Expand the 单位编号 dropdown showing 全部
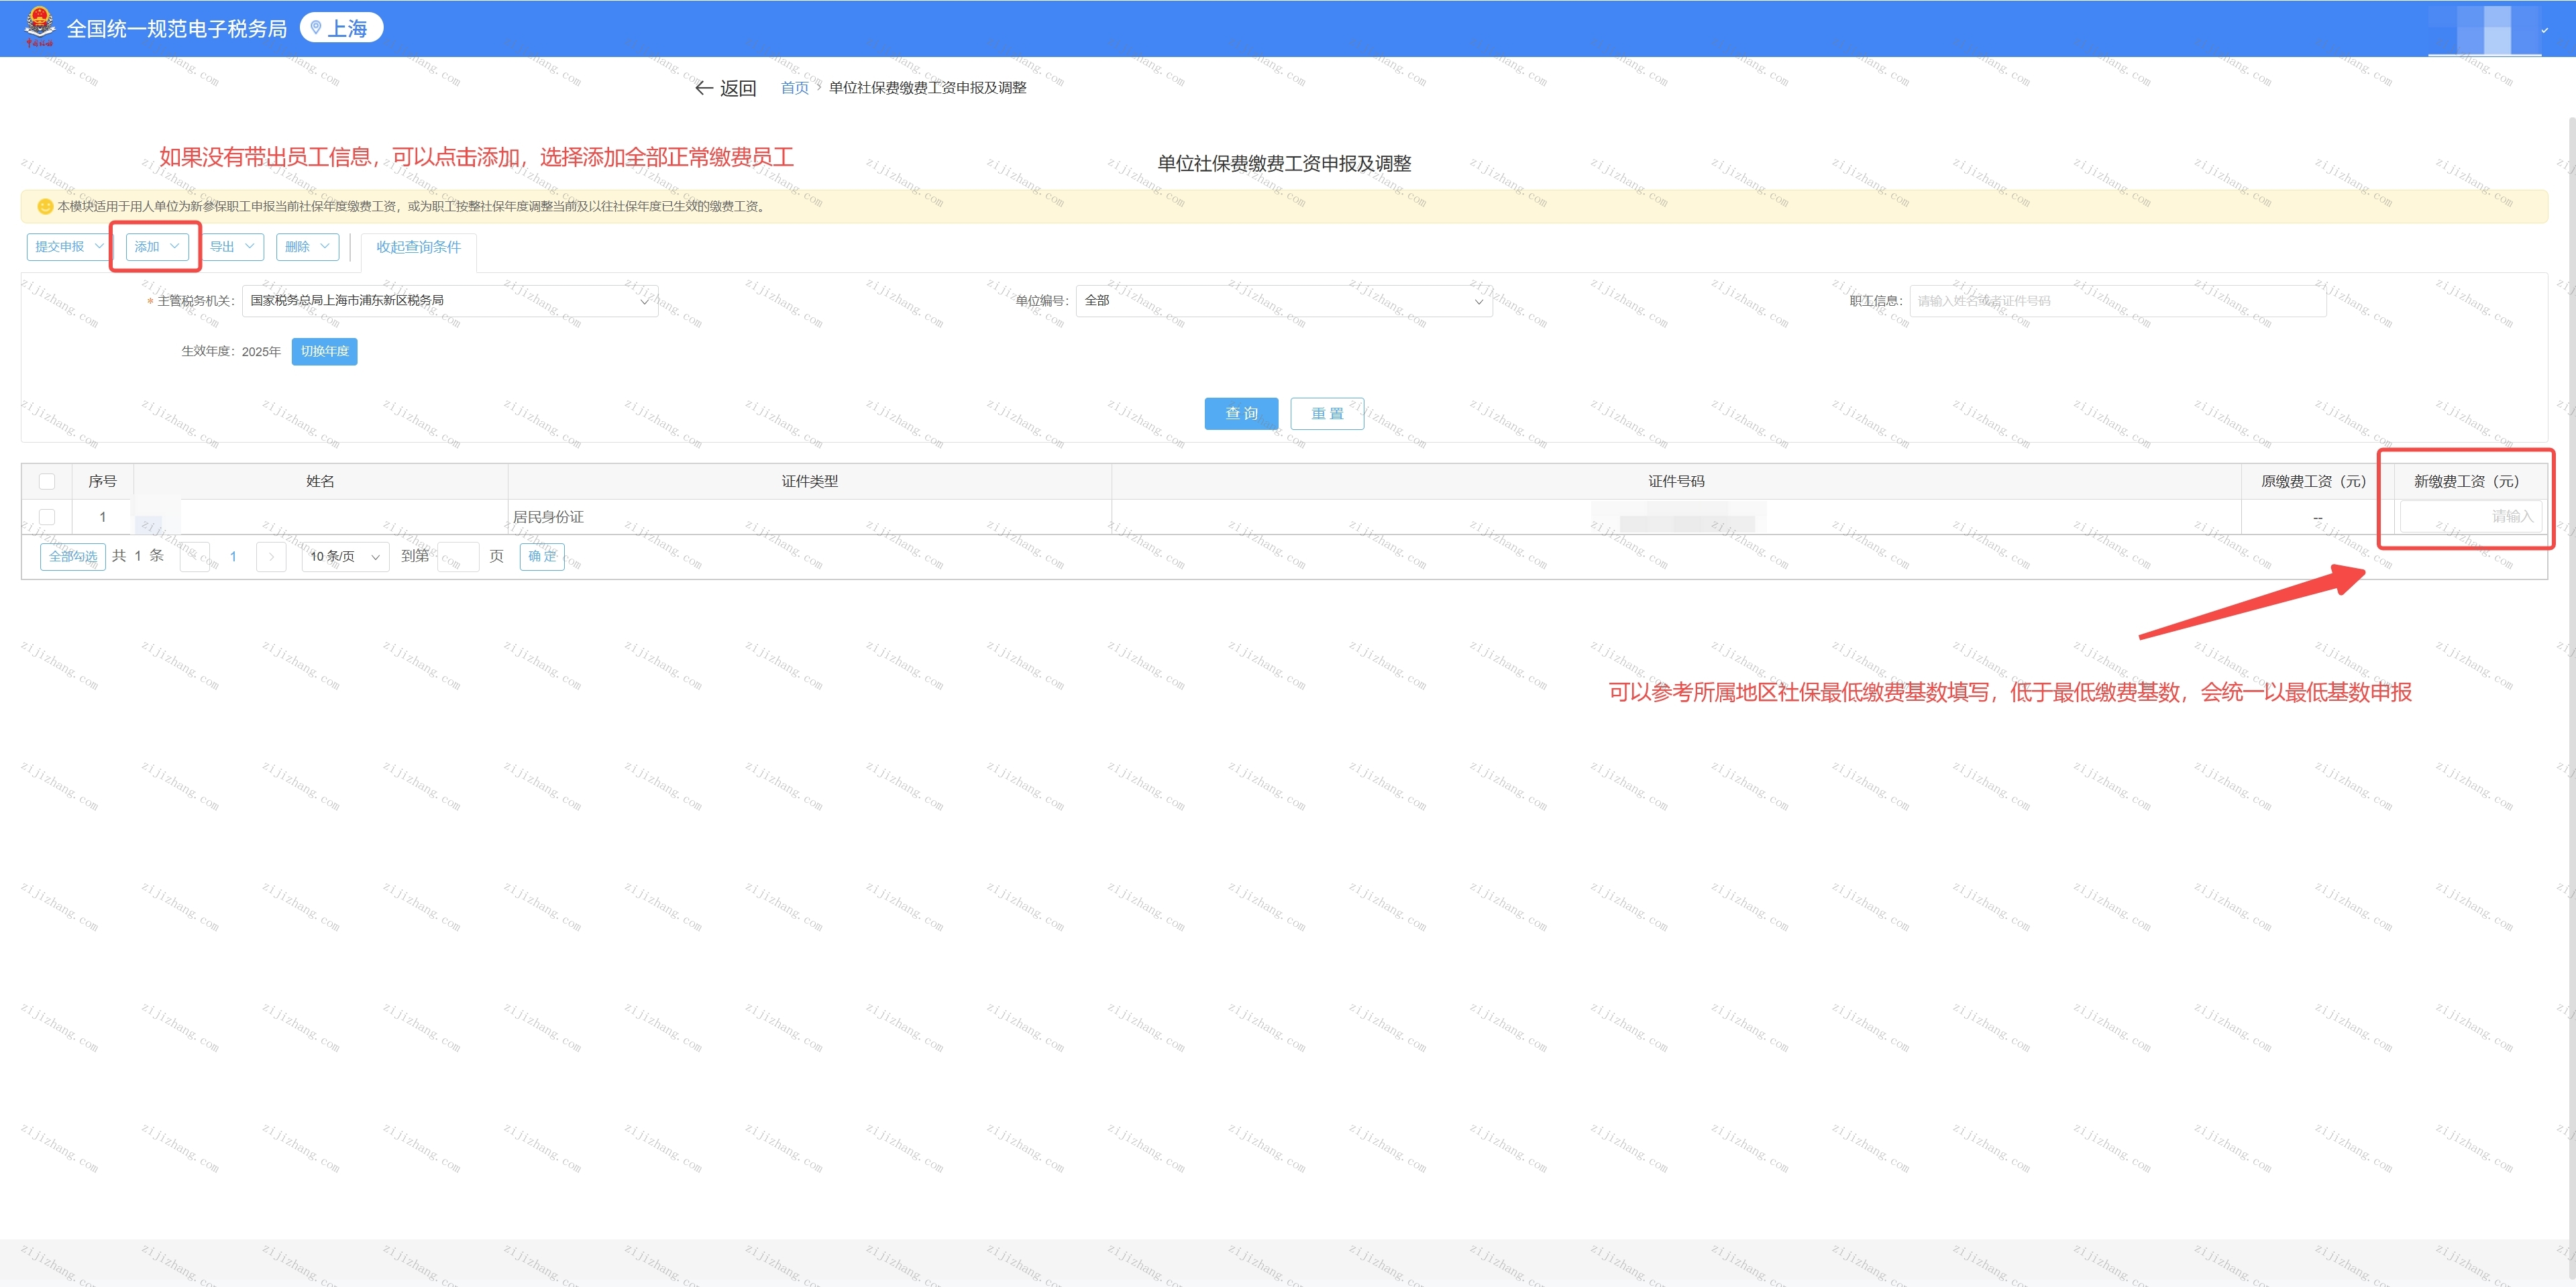This screenshot has height=1287, width=2576. [x=1284, y=301]
